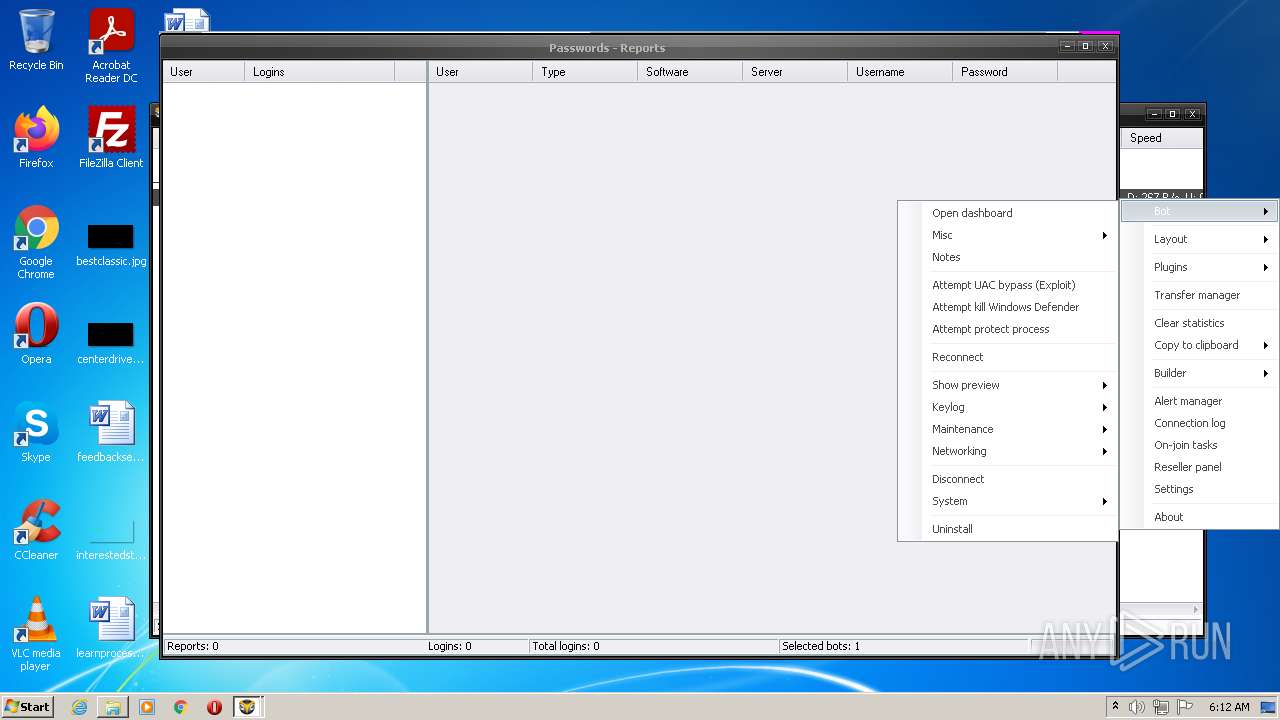This screenshot has height=720, width=1280.
Task: Sort by Logins column header
Action: pyautogui.click(x=319, y=72)
